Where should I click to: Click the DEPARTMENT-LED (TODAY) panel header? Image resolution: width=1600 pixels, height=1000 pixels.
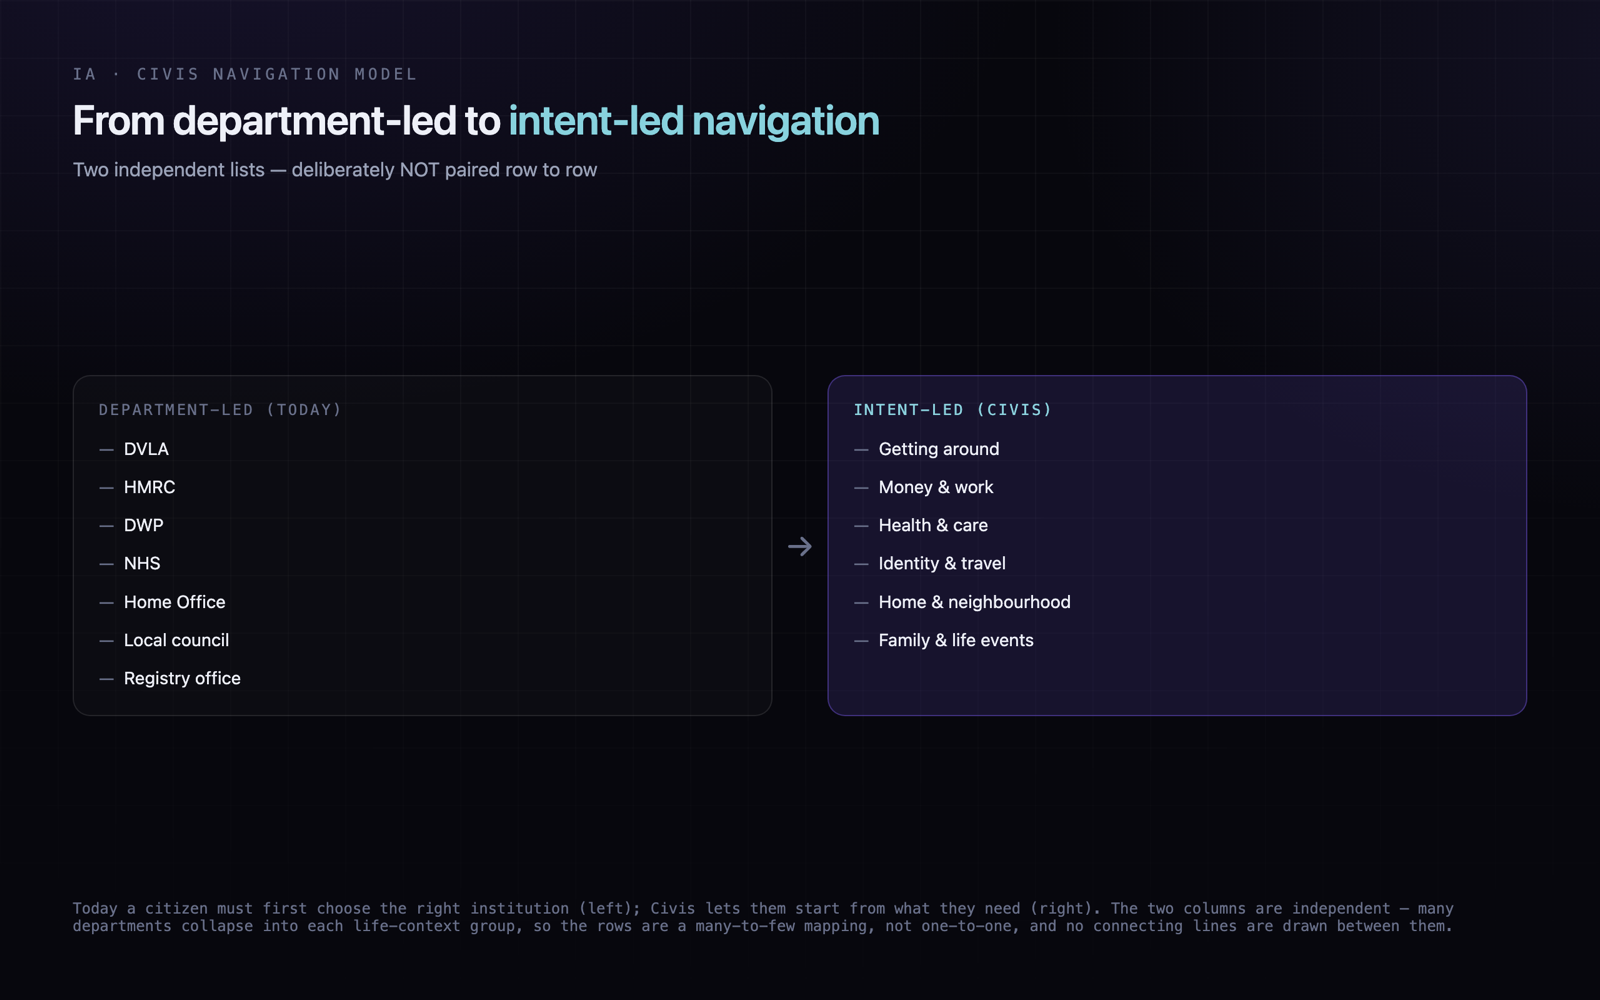220,410
